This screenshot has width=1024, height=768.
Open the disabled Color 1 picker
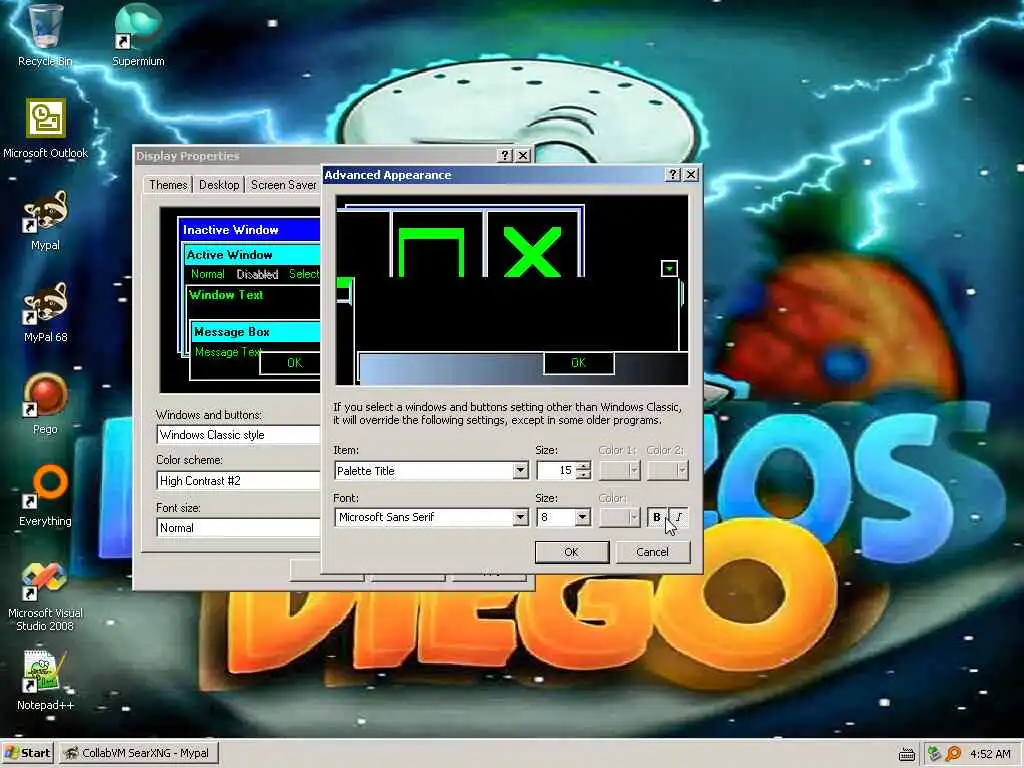(x=620, y=470)
